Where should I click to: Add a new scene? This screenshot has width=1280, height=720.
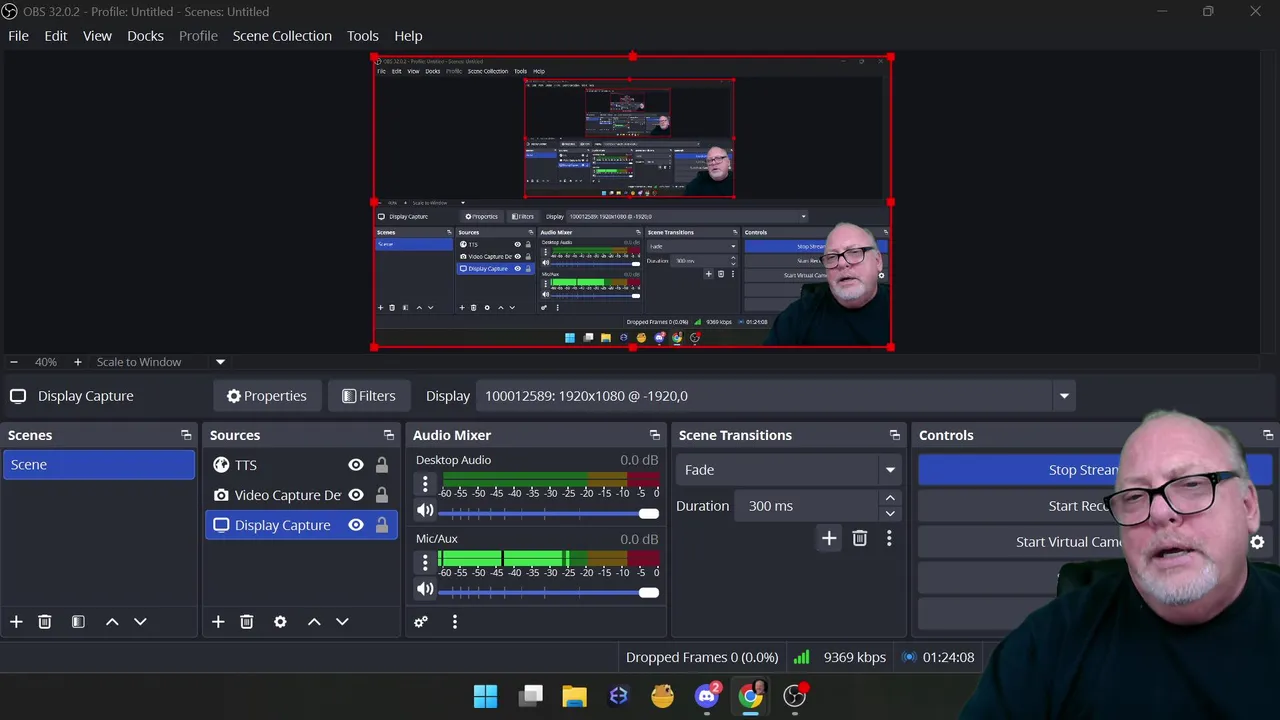pos(16,622)
